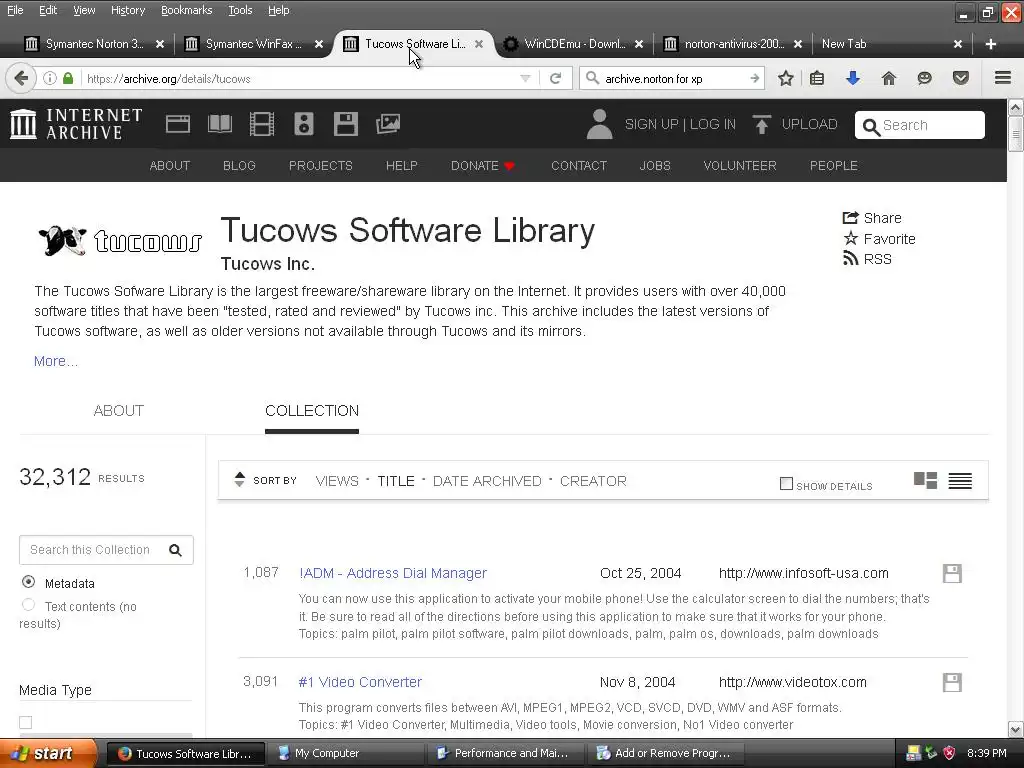The width and height of the screenshot is (1024, 768).
Task: Open the Audio speaker icon
Action: pyautogui.click(x=304, y=124)
